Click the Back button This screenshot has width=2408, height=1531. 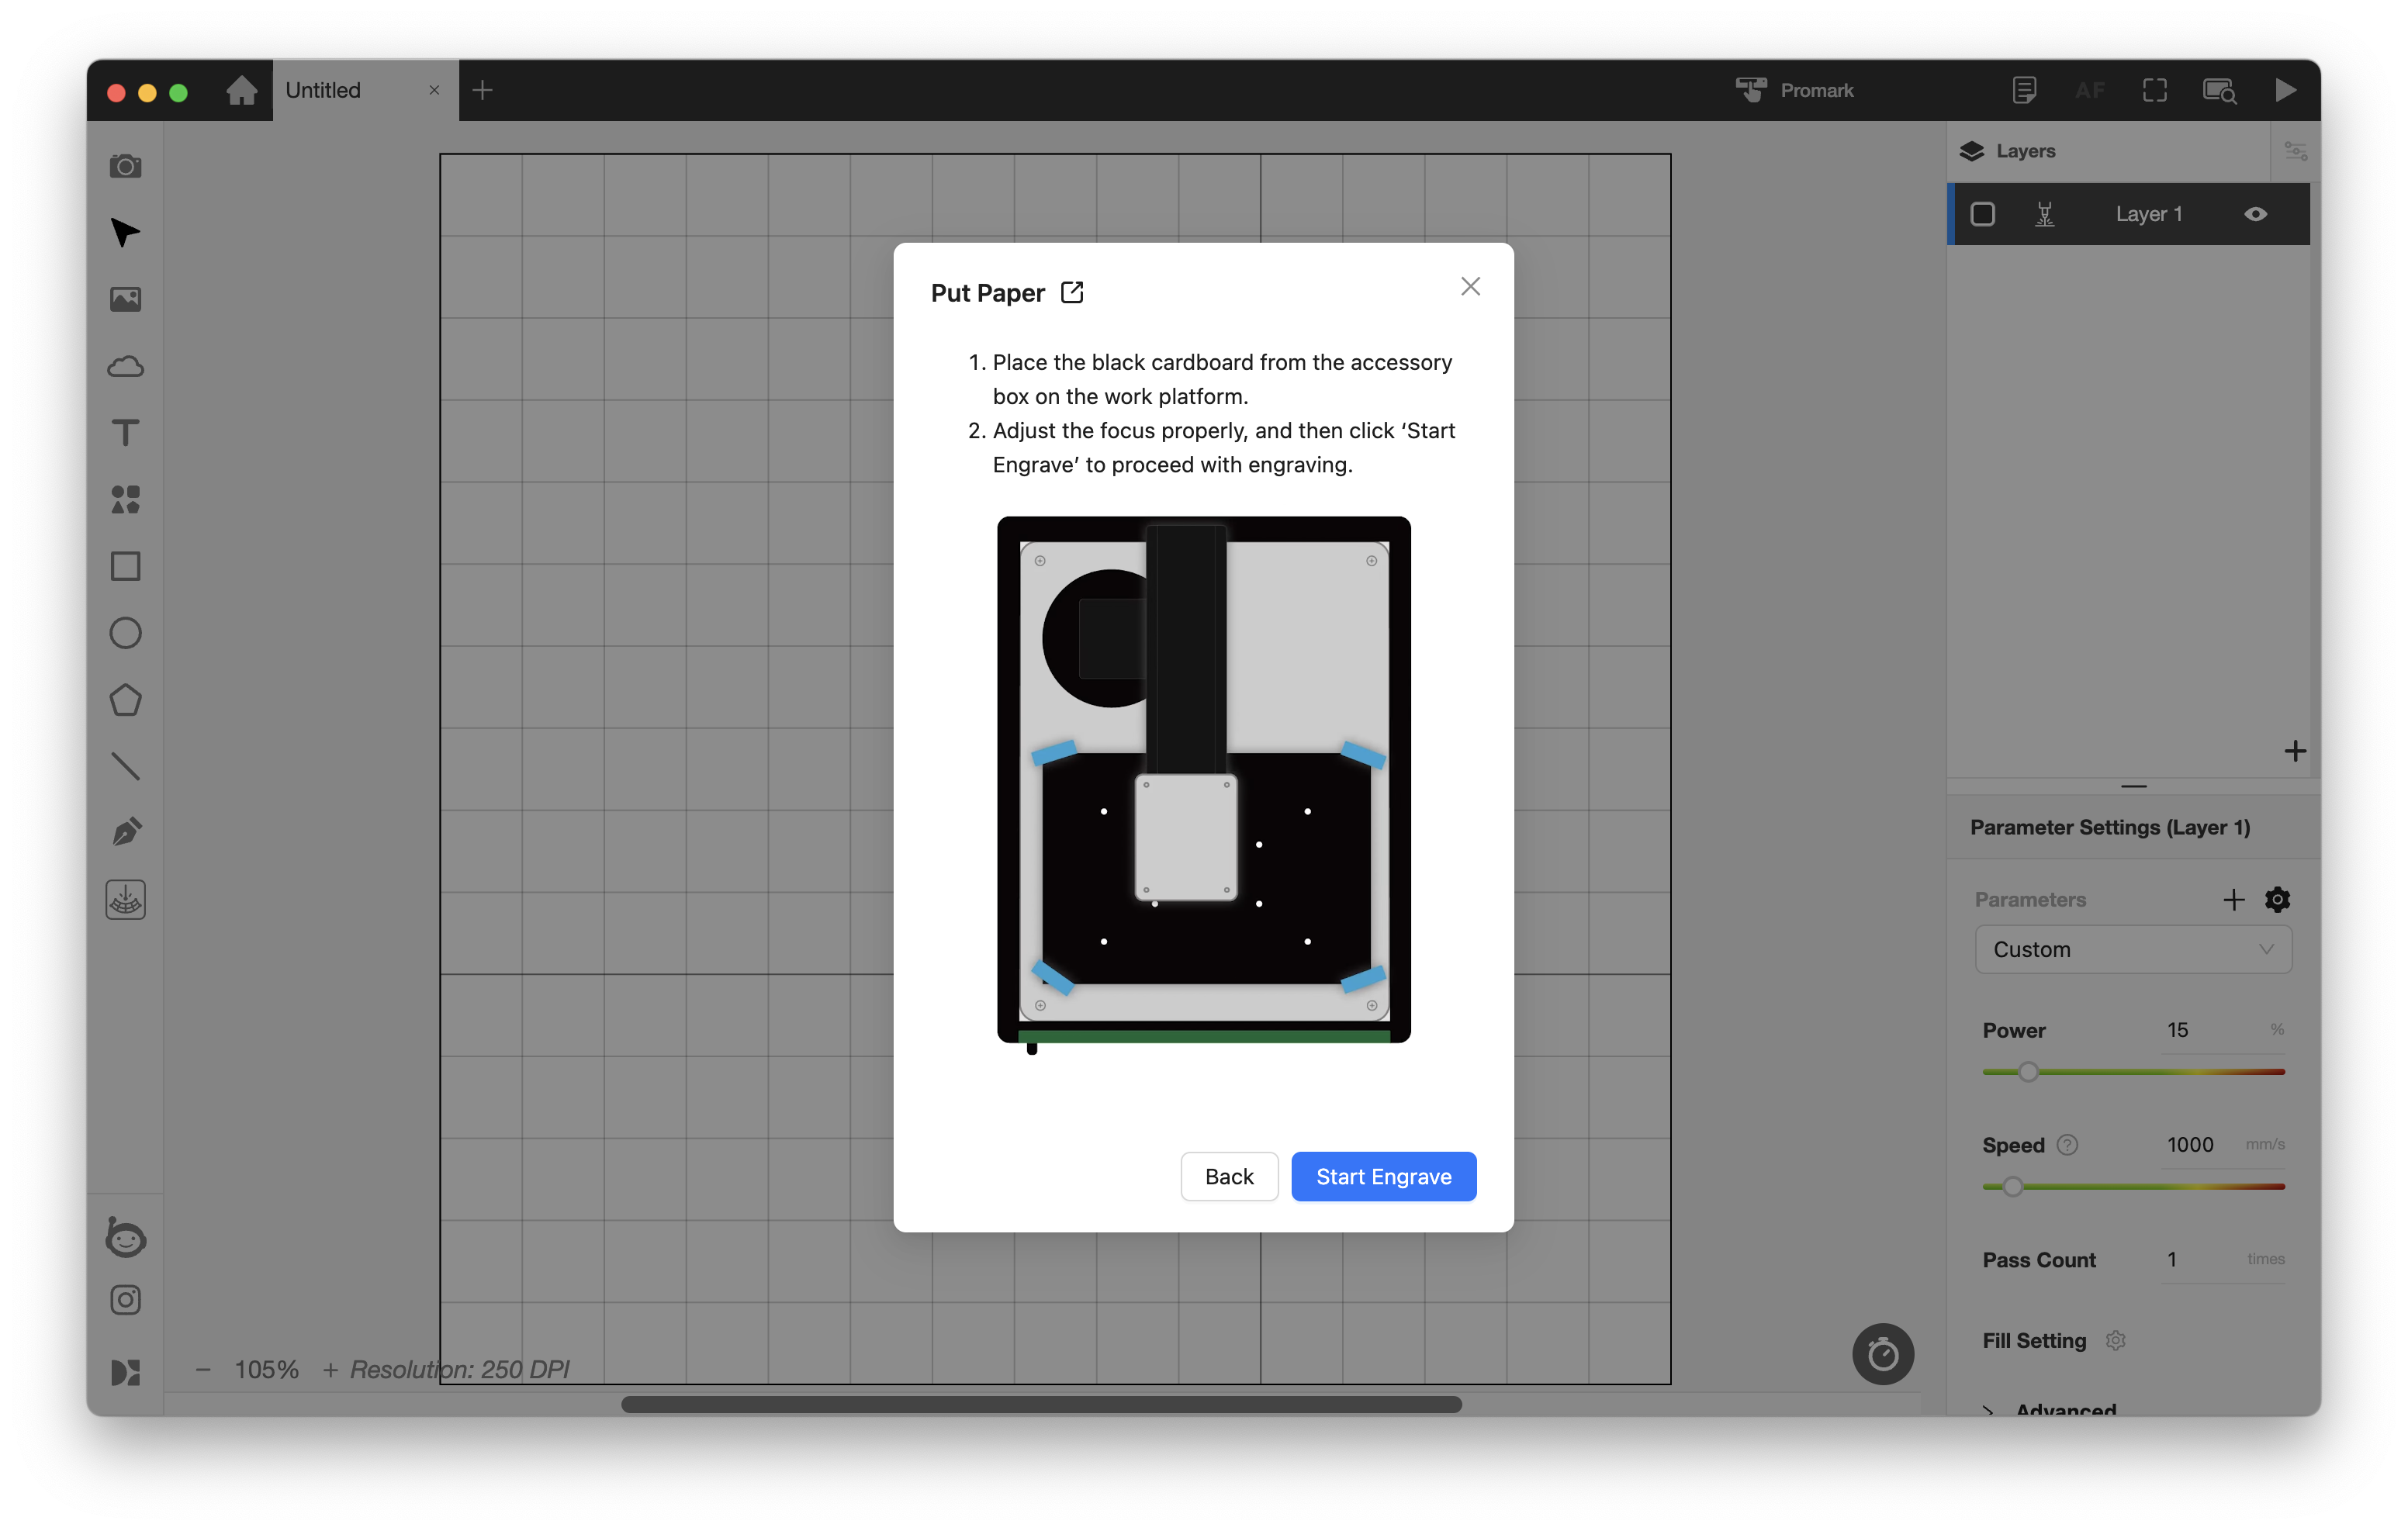click(1228, 1176)
